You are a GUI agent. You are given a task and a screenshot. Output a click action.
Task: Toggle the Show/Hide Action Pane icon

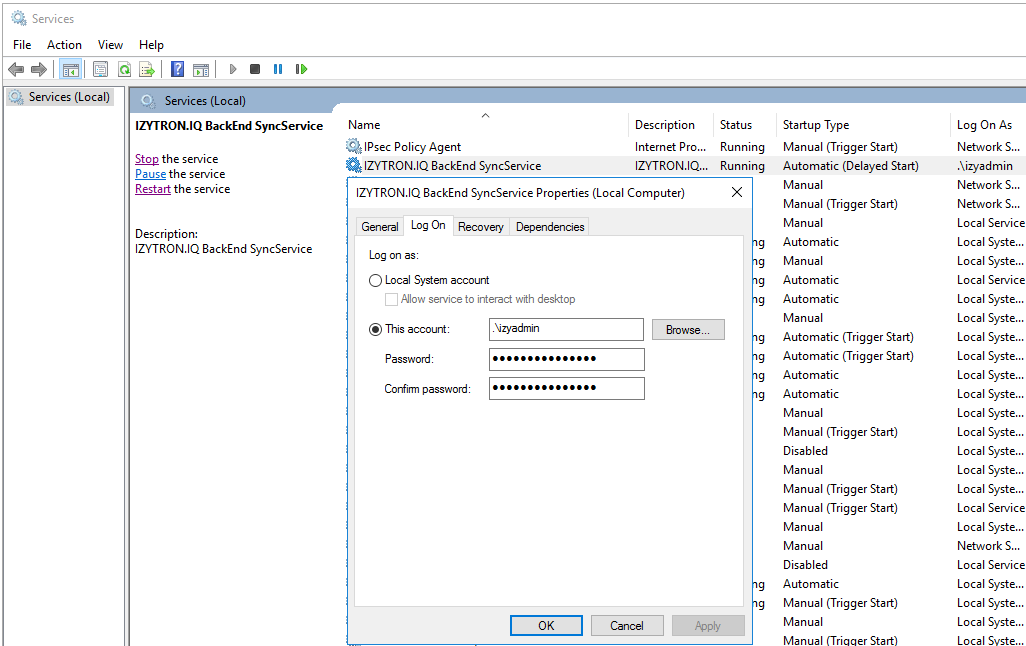(x=202, y=69)
